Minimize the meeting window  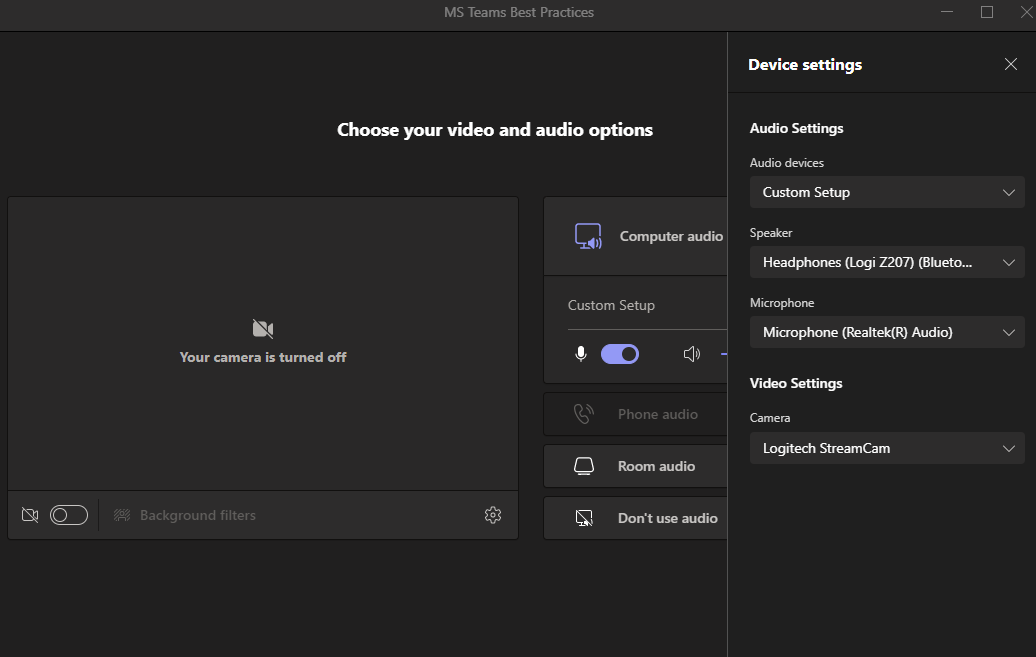tap(947, 12)
